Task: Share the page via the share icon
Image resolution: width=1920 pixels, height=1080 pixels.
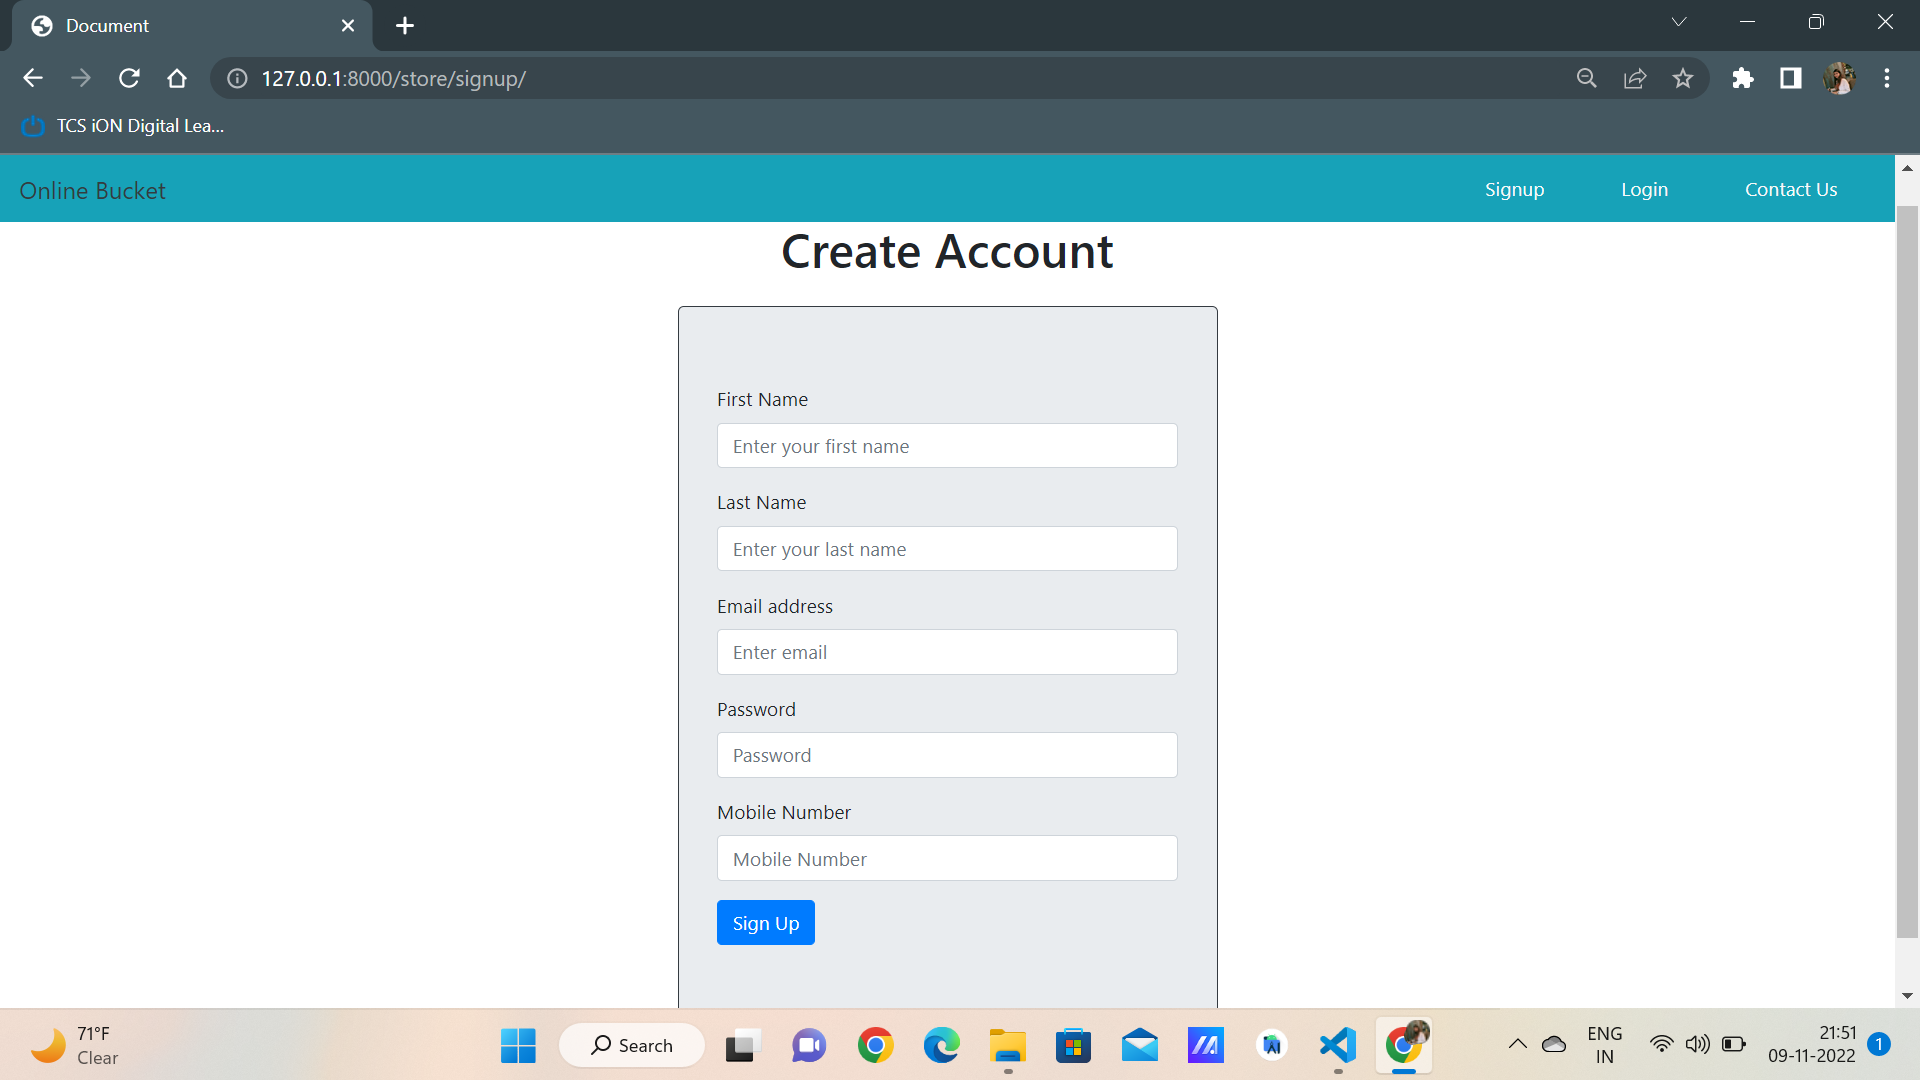Action: [1635, 78]
